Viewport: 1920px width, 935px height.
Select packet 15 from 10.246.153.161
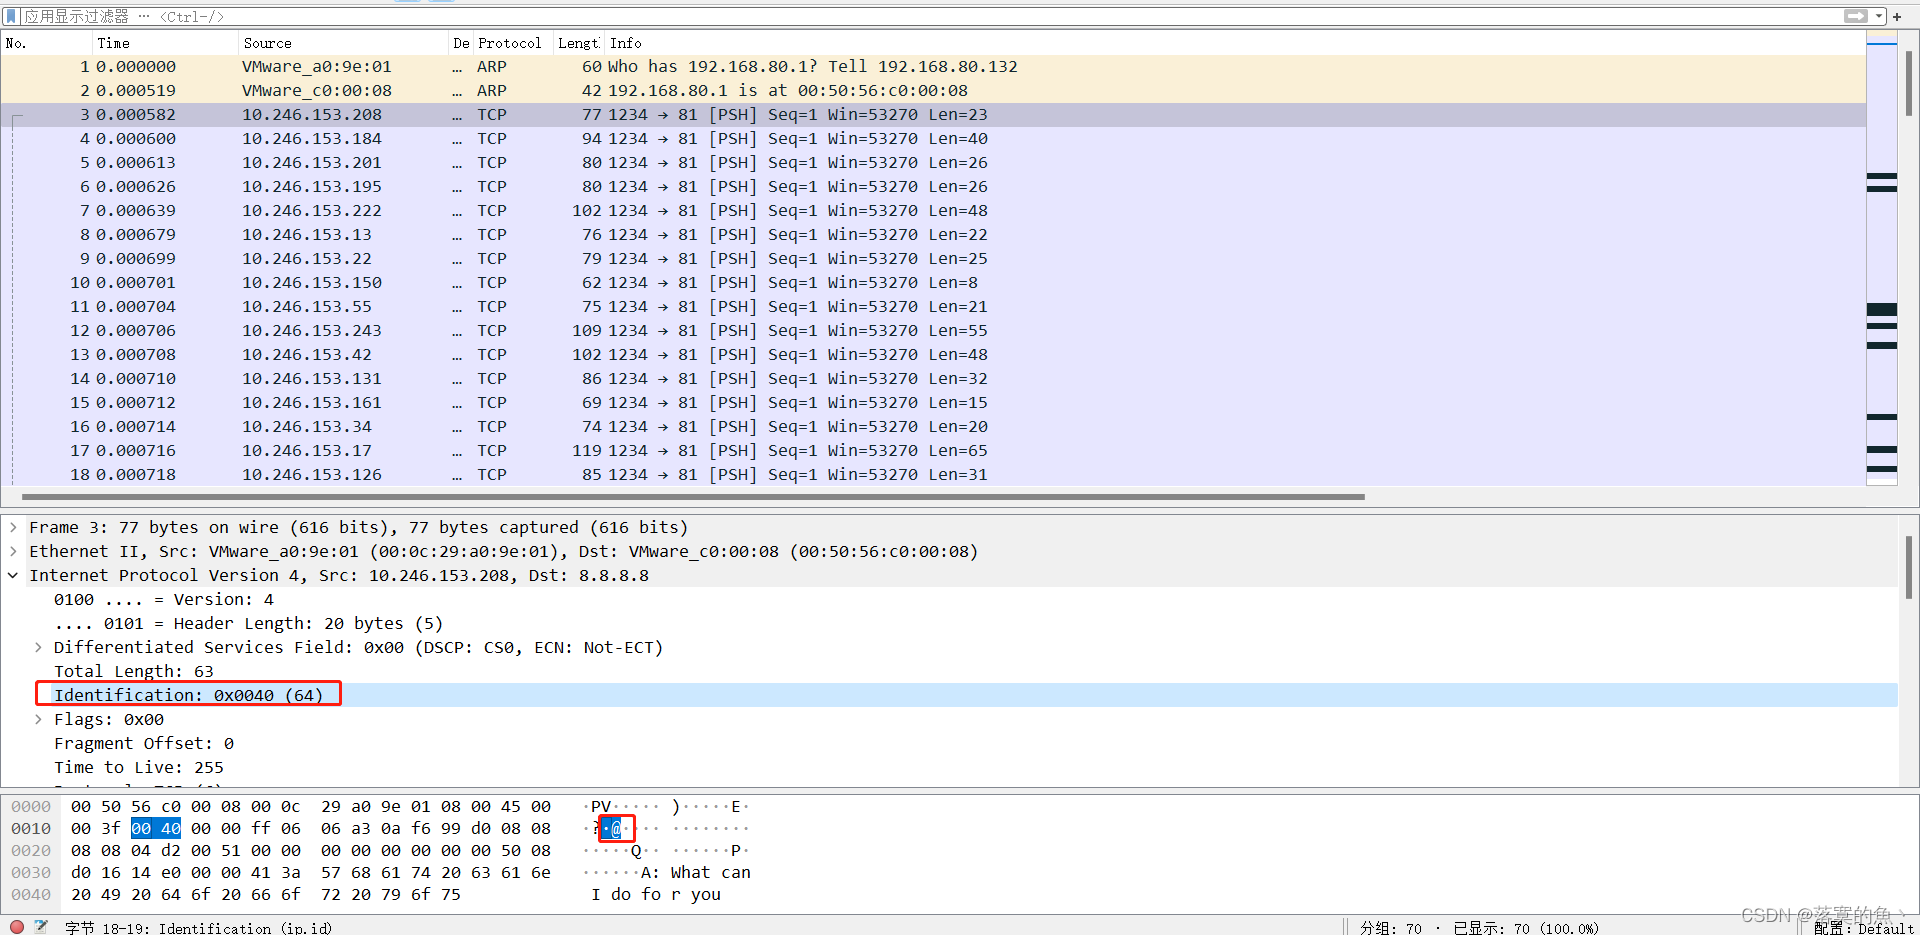pyautogui.click(x=933, y=403)
